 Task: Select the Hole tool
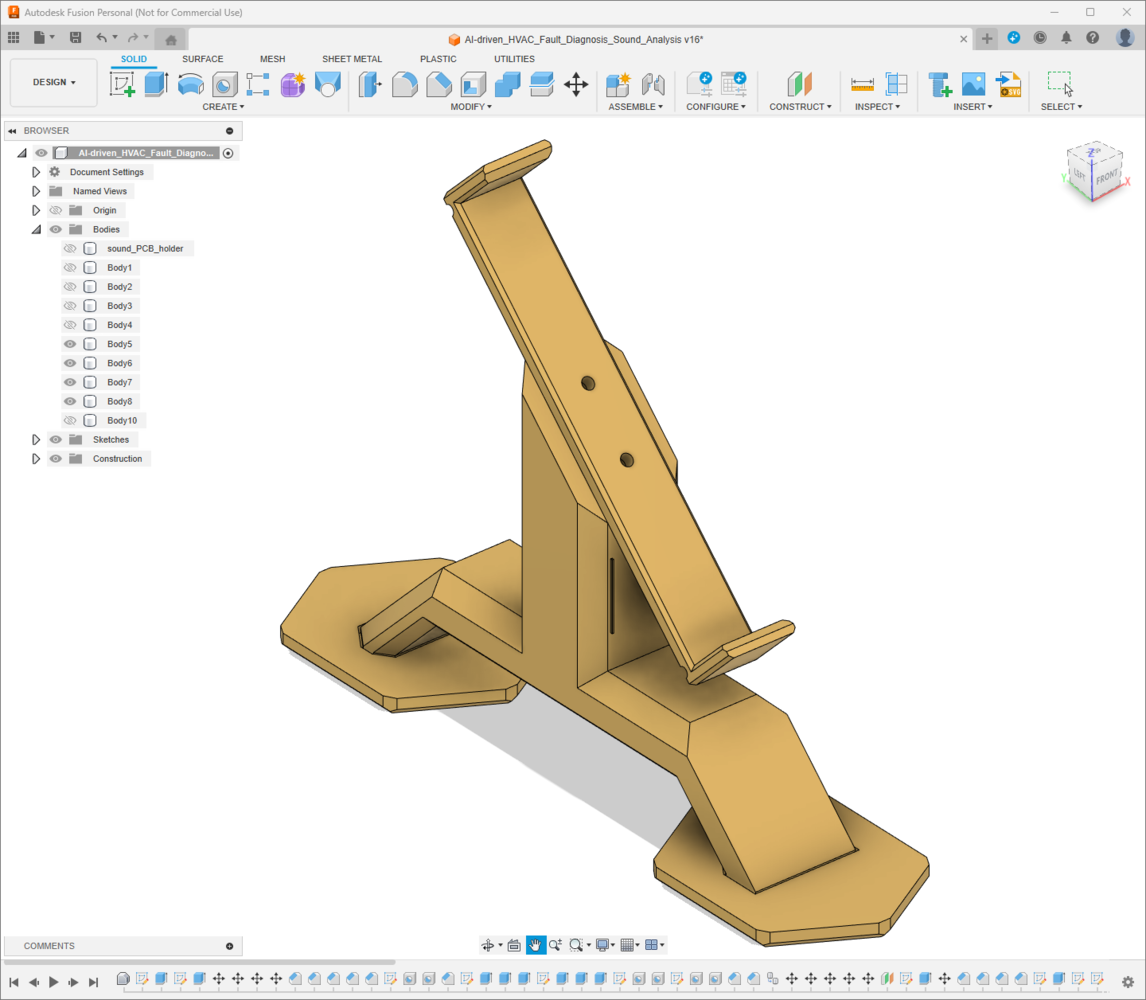[224, 84]
